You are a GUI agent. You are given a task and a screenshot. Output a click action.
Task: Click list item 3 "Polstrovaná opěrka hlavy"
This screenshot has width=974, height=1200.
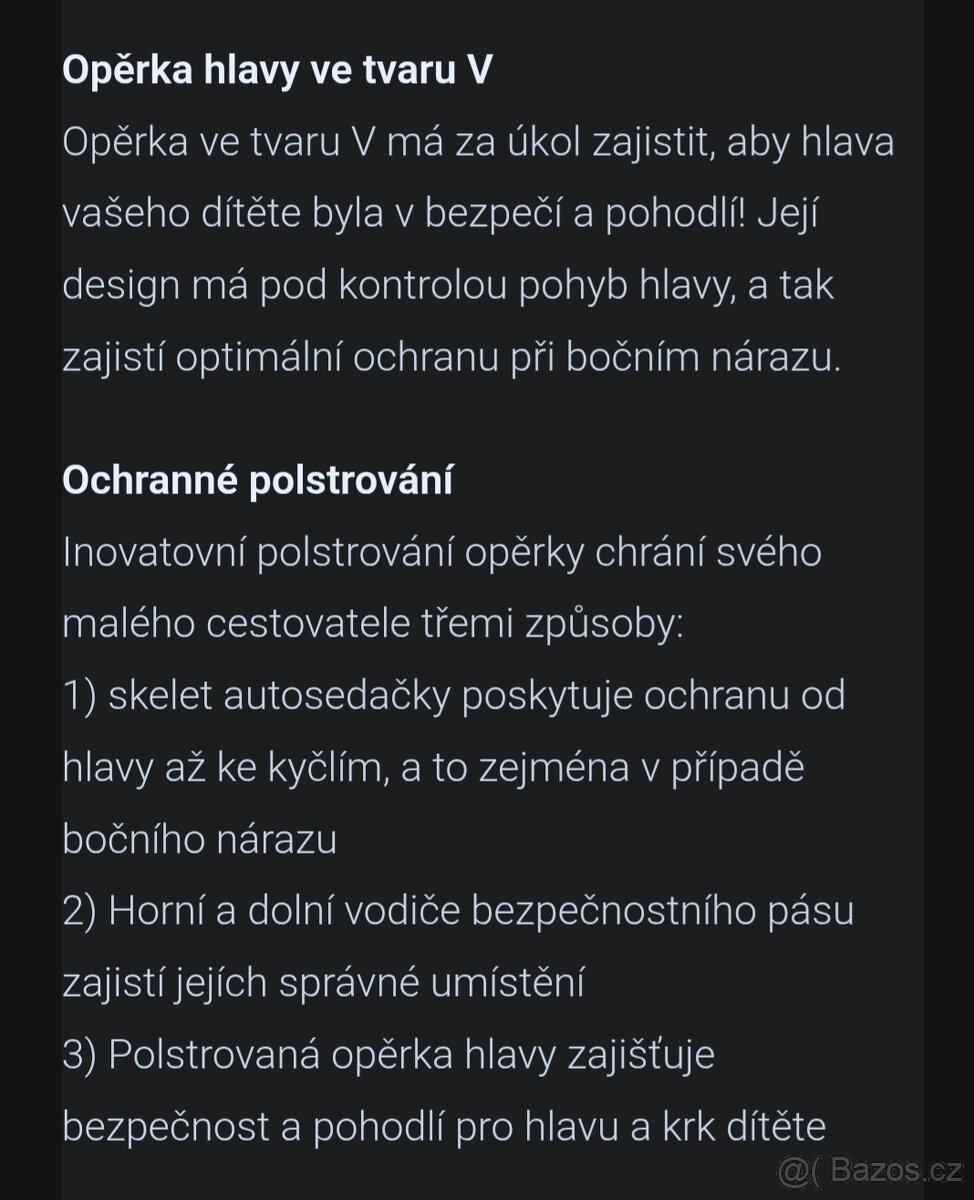(389, 1056)
